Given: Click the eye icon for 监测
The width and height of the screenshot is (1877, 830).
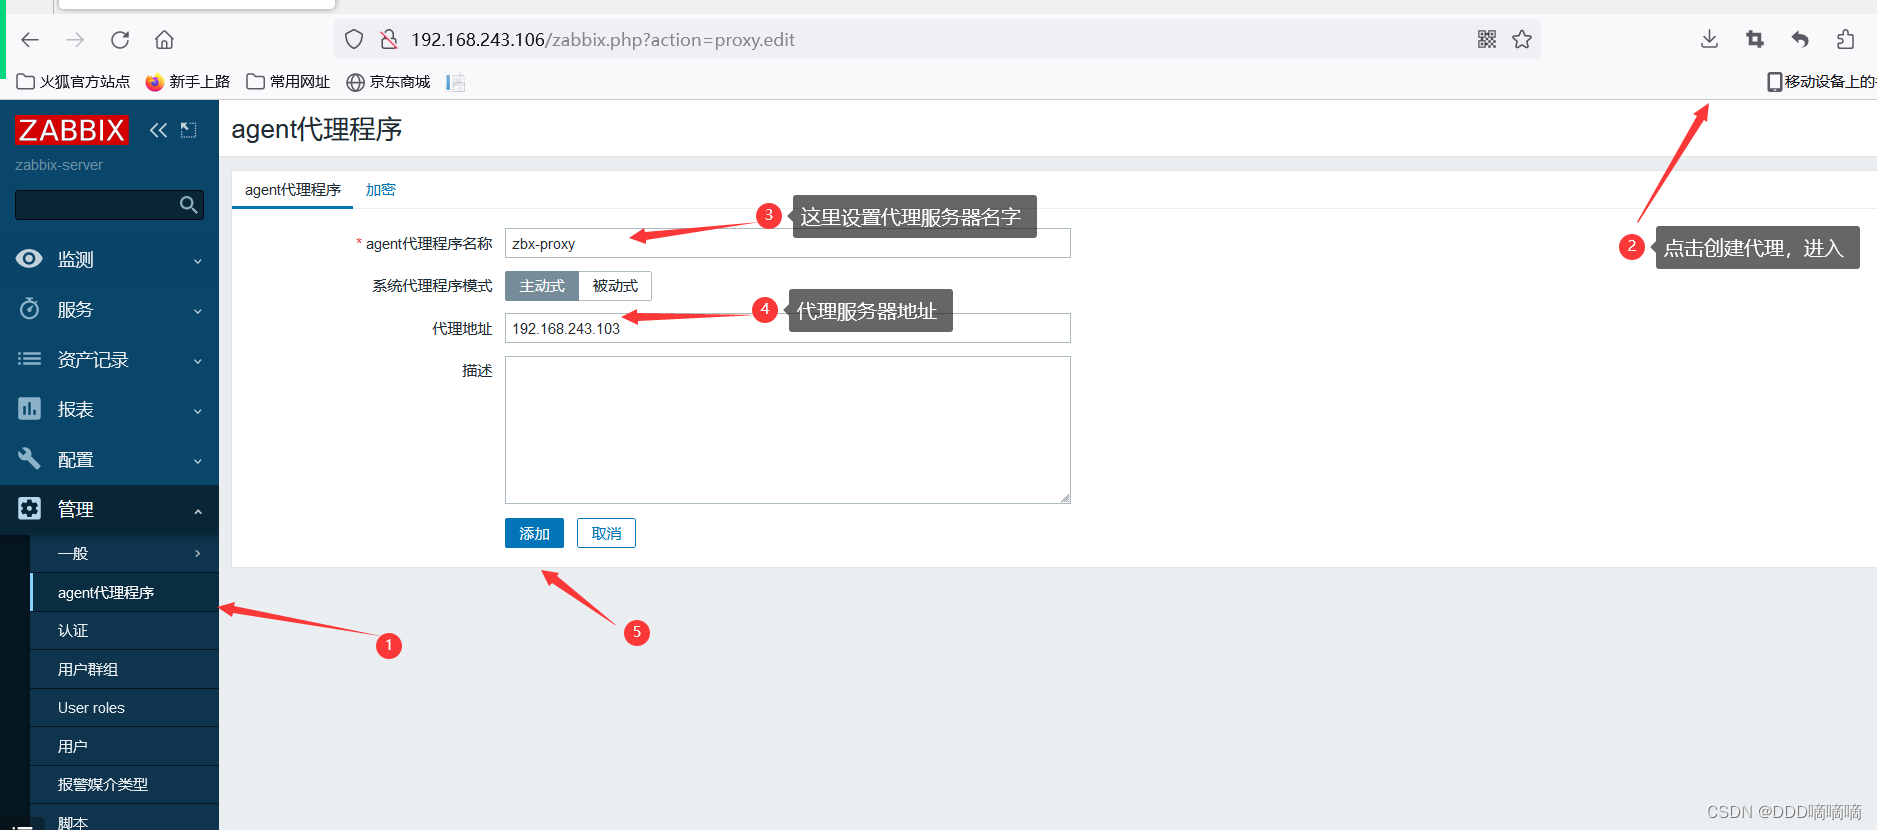Looking at the screenshot, I should (30, 259).
